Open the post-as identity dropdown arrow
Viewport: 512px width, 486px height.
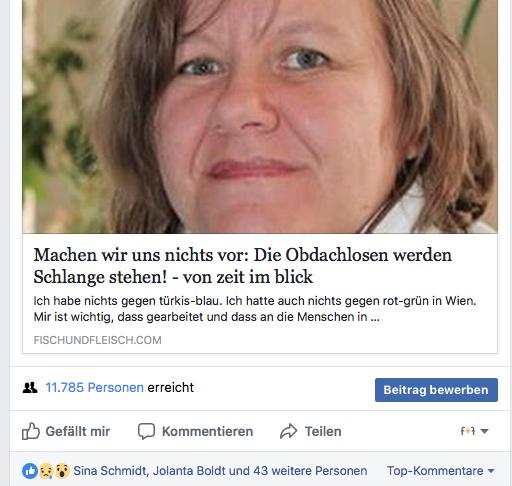pos(484,431)
